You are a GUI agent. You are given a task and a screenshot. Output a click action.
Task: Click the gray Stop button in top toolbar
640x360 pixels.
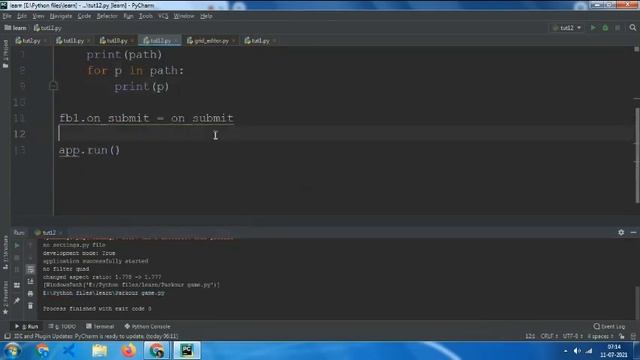(618, 28)
